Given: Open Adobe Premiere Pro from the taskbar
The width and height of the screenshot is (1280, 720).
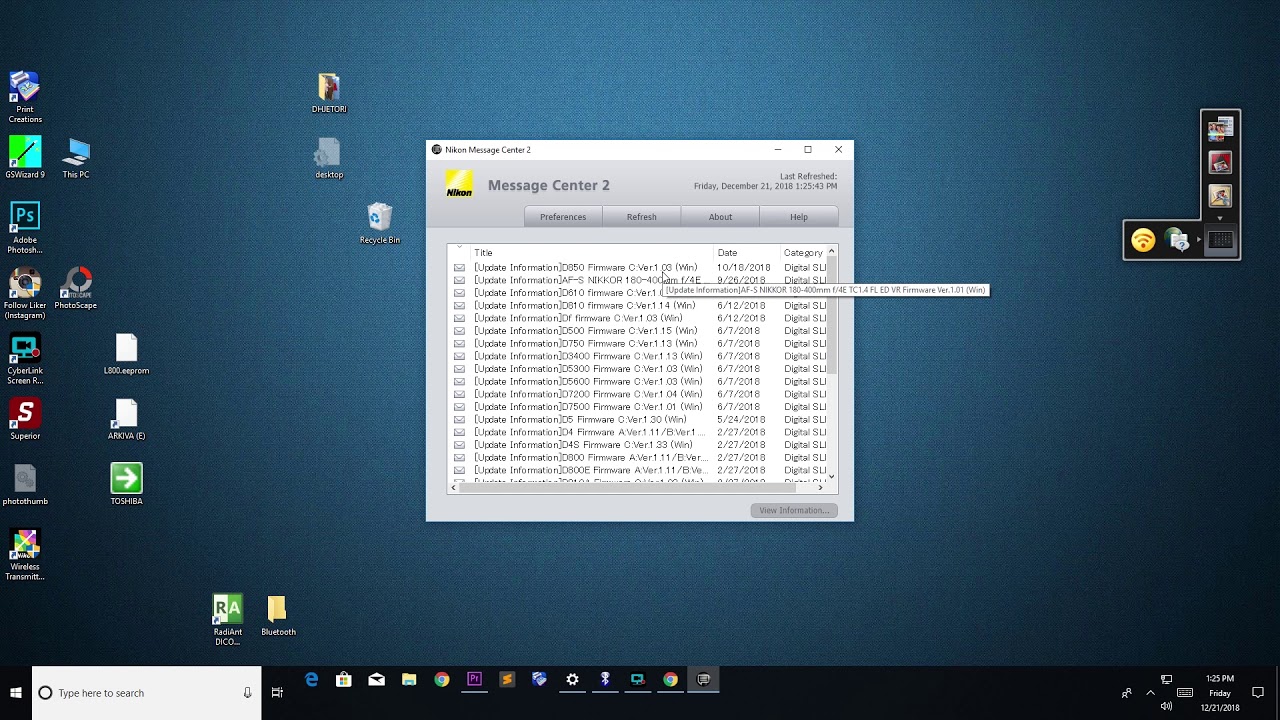Looking at the screenshot, I should [474, 680].
